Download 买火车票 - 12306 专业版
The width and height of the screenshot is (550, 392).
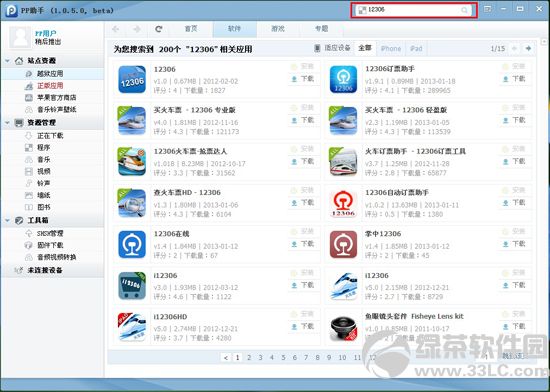[x=303, y=121]
